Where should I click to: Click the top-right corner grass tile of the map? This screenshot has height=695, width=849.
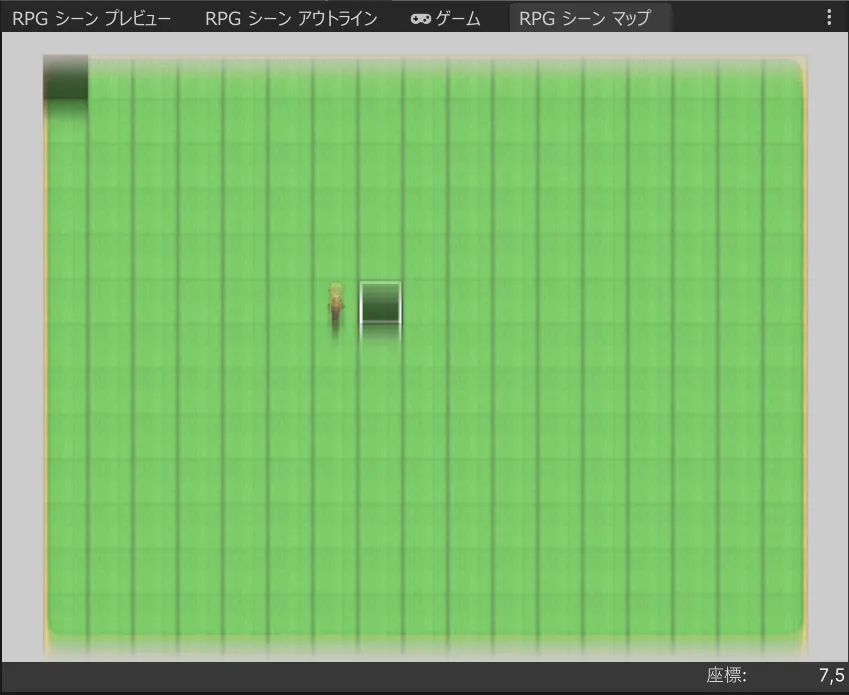click(x=783, y=78)
